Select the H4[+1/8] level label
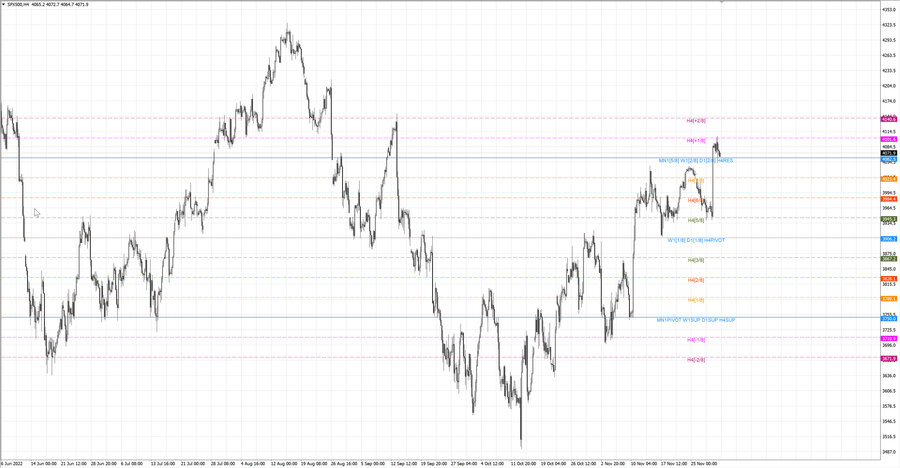The height and width of the screenshot is (468, 900). 696,141
